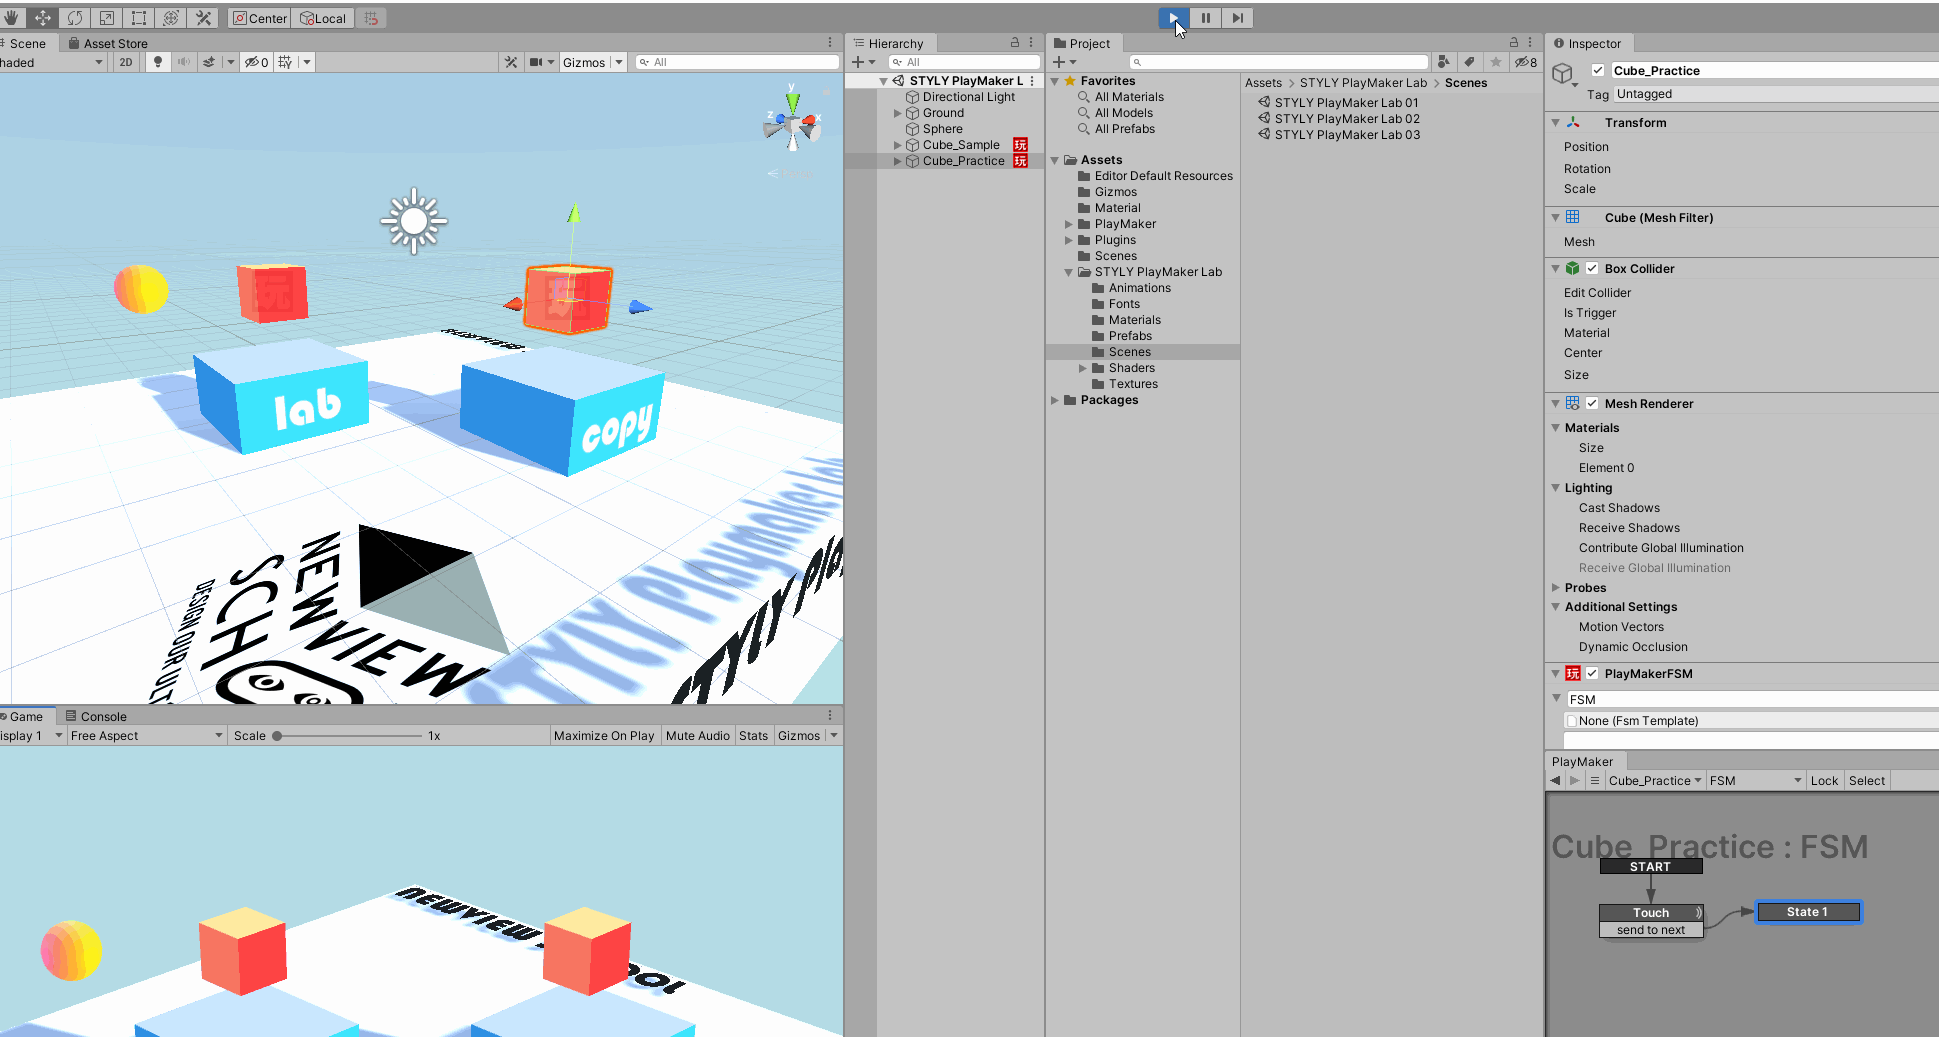Select the Scale tool
This screenshot has height=1037, width=1939.
(x=107, y=18)
